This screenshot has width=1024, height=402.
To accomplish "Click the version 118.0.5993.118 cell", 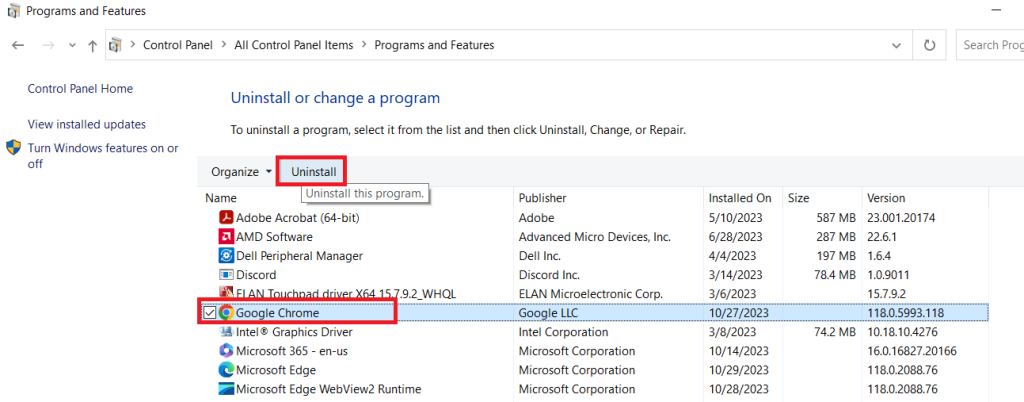I will pos(905,313).
